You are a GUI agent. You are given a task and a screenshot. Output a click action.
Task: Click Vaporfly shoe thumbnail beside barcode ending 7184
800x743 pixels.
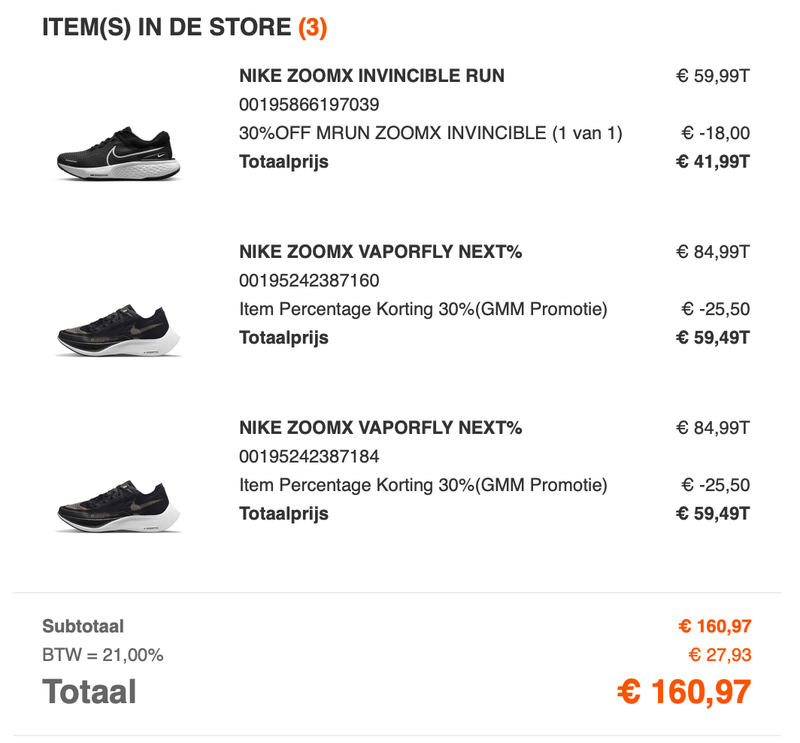119,509
